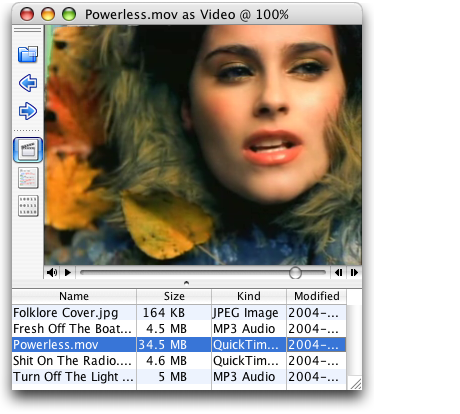
Task: Close the Powerless.mov window
Action: pos(27,14)
